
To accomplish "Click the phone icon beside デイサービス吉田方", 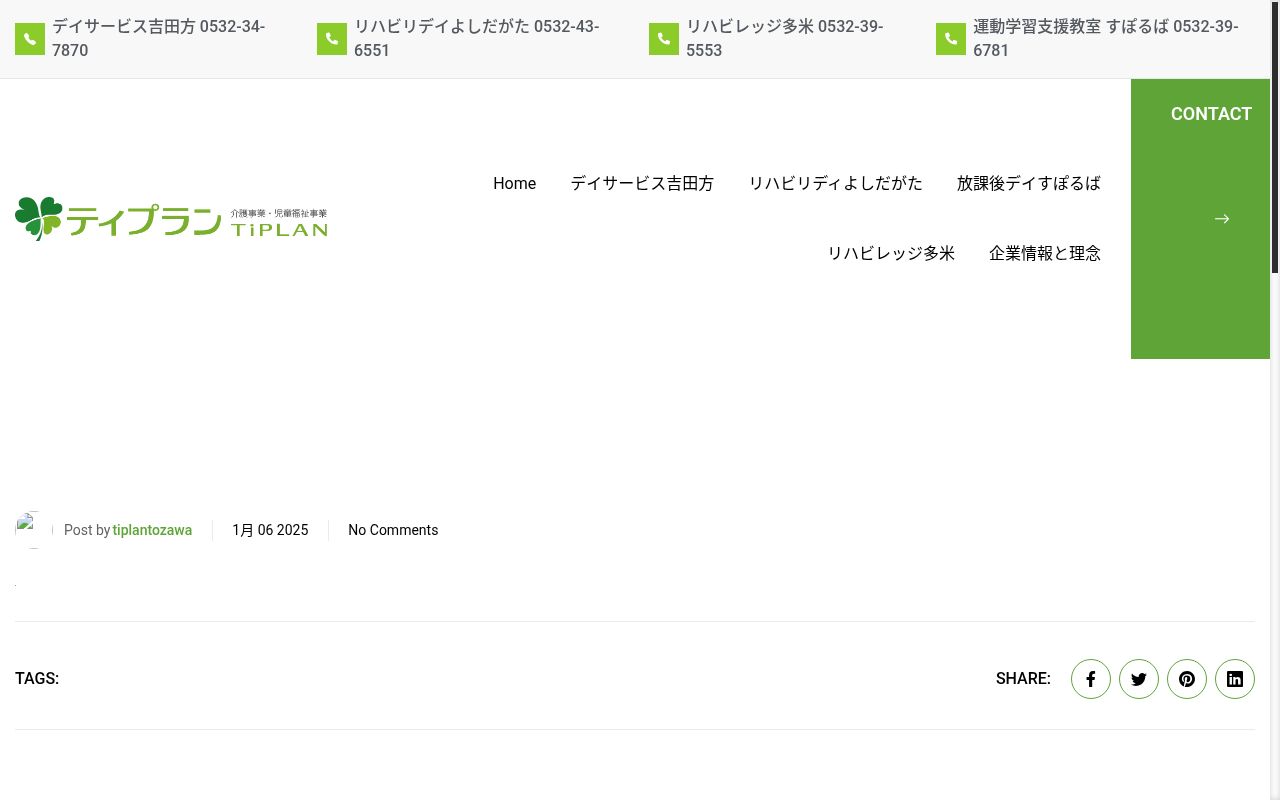I will pos(30,39).
